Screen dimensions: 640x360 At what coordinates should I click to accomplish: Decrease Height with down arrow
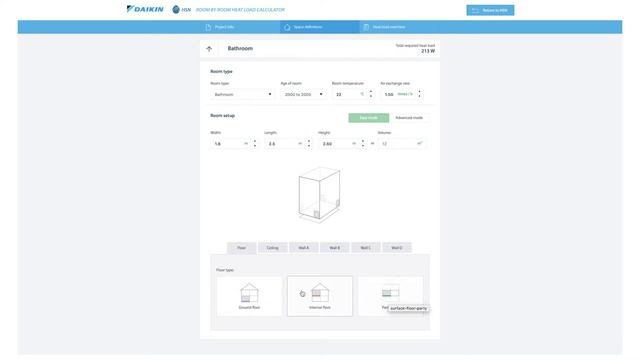click(363, 146)
